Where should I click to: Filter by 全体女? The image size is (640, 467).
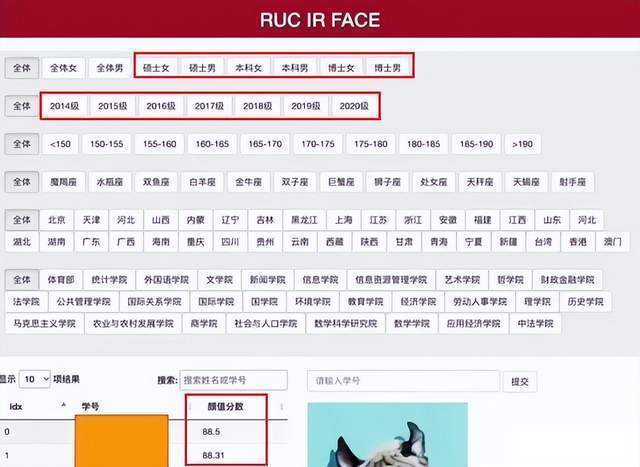click(x=63, y=68)
